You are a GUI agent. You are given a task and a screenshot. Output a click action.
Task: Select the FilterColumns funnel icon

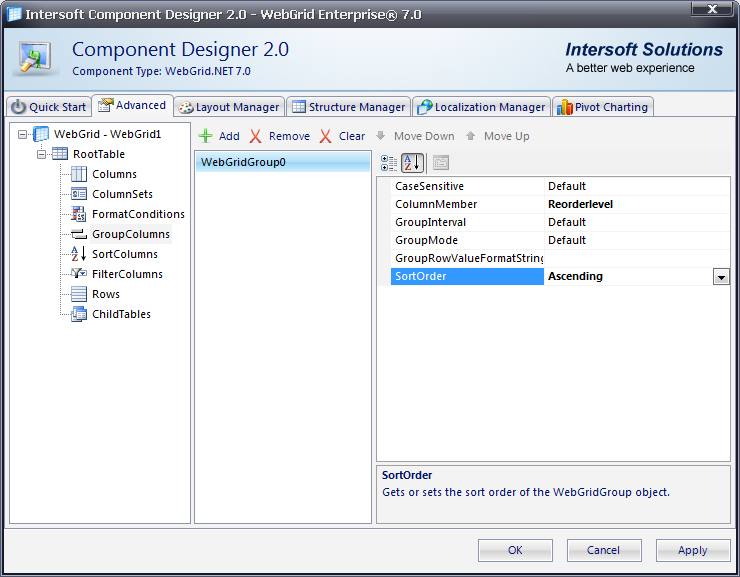(79, 274)
